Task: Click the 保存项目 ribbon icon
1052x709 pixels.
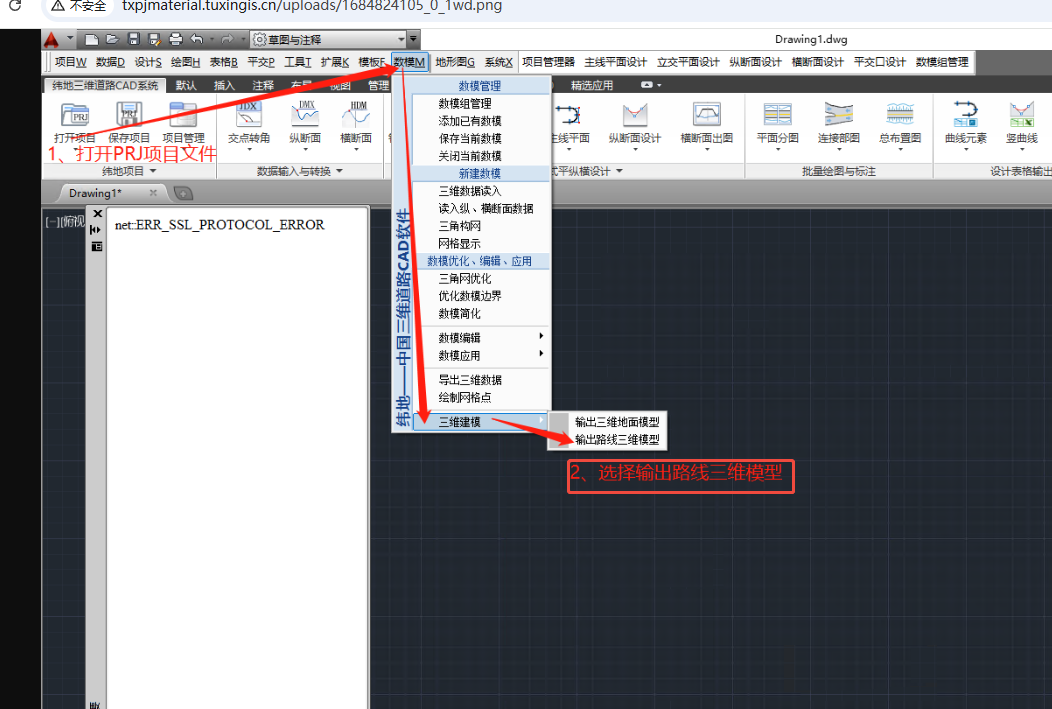Action: (x=129, y=116)
